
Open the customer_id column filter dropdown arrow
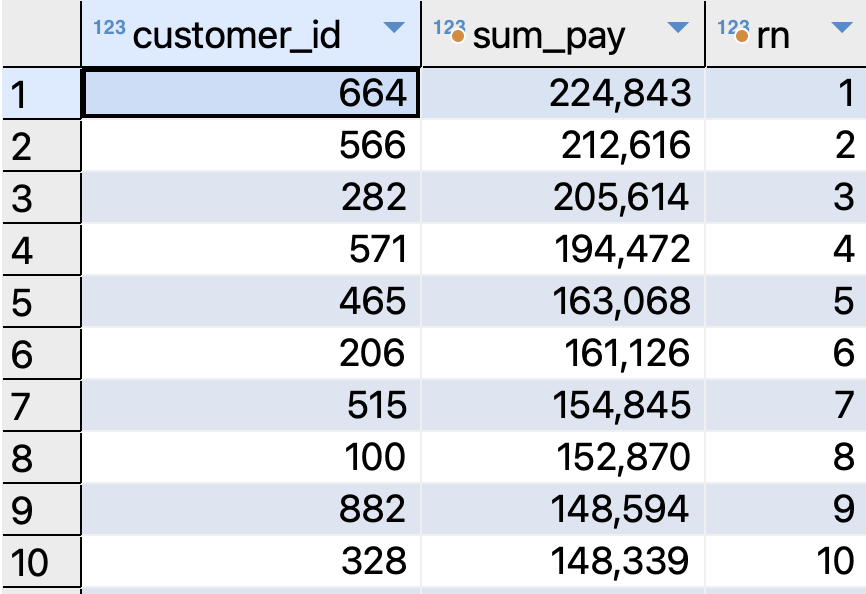click(394, 28)
